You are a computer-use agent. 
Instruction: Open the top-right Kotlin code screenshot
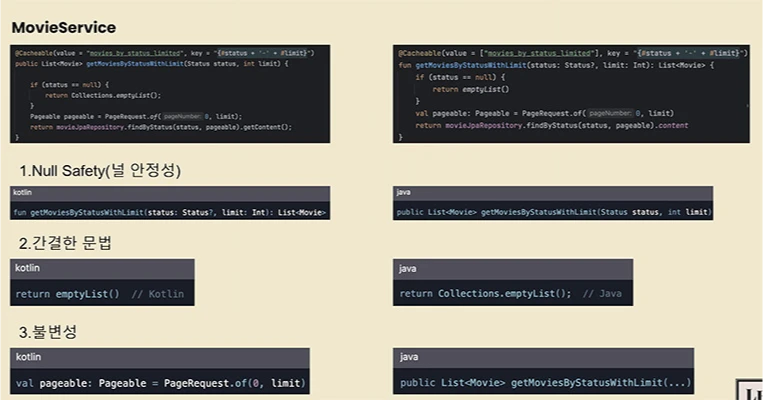point(570,94)
